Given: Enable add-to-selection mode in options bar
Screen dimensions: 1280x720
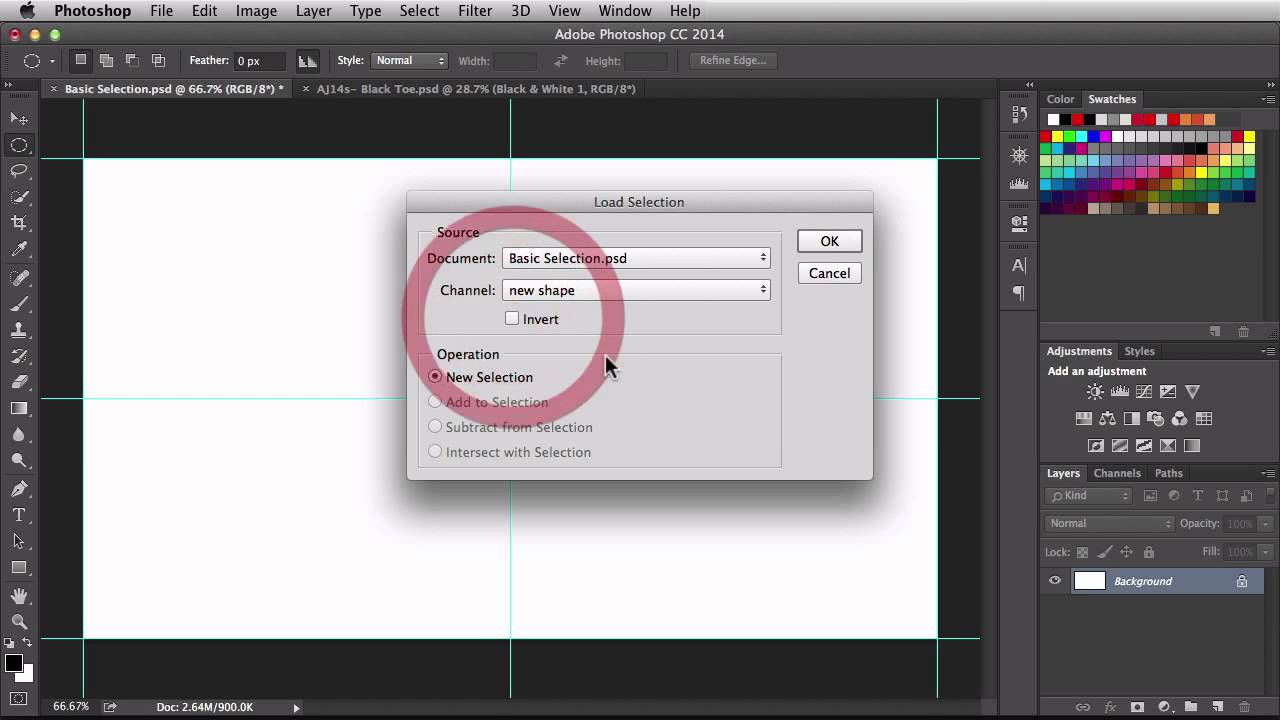Looking at the screenshot, I should [x=106, y=61].
